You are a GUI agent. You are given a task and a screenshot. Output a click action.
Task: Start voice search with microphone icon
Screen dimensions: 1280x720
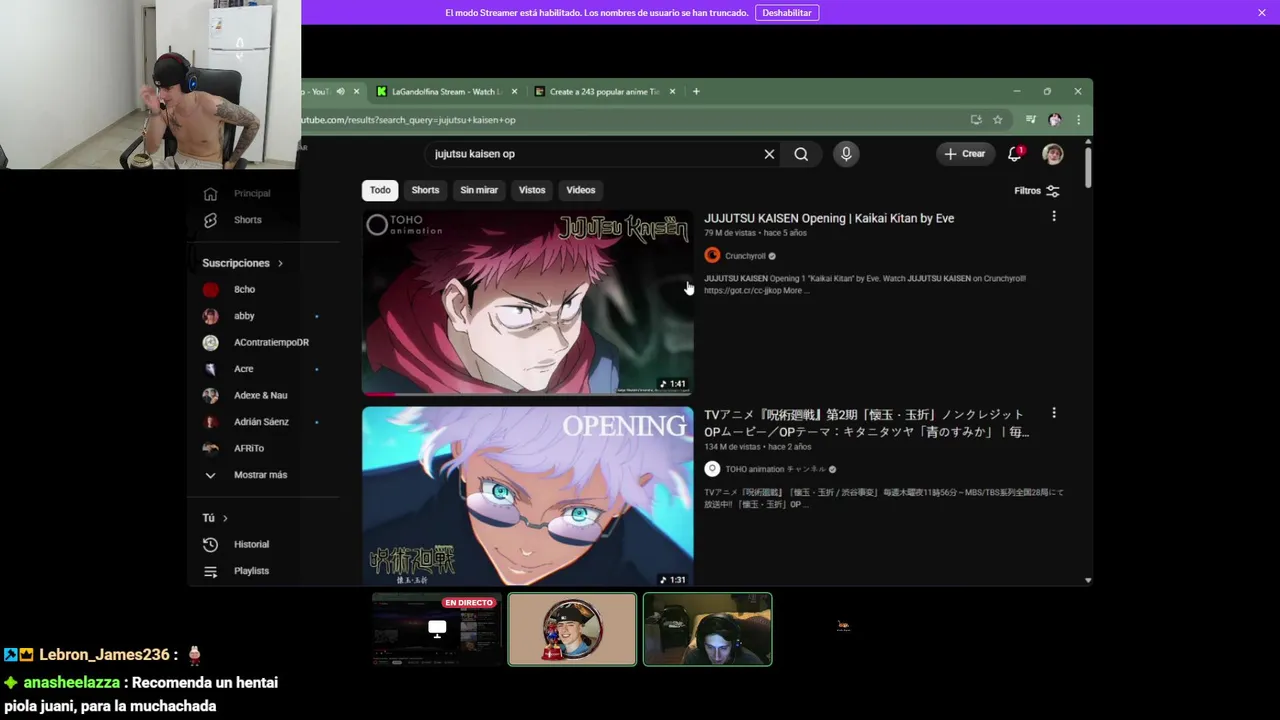(846, 154)
